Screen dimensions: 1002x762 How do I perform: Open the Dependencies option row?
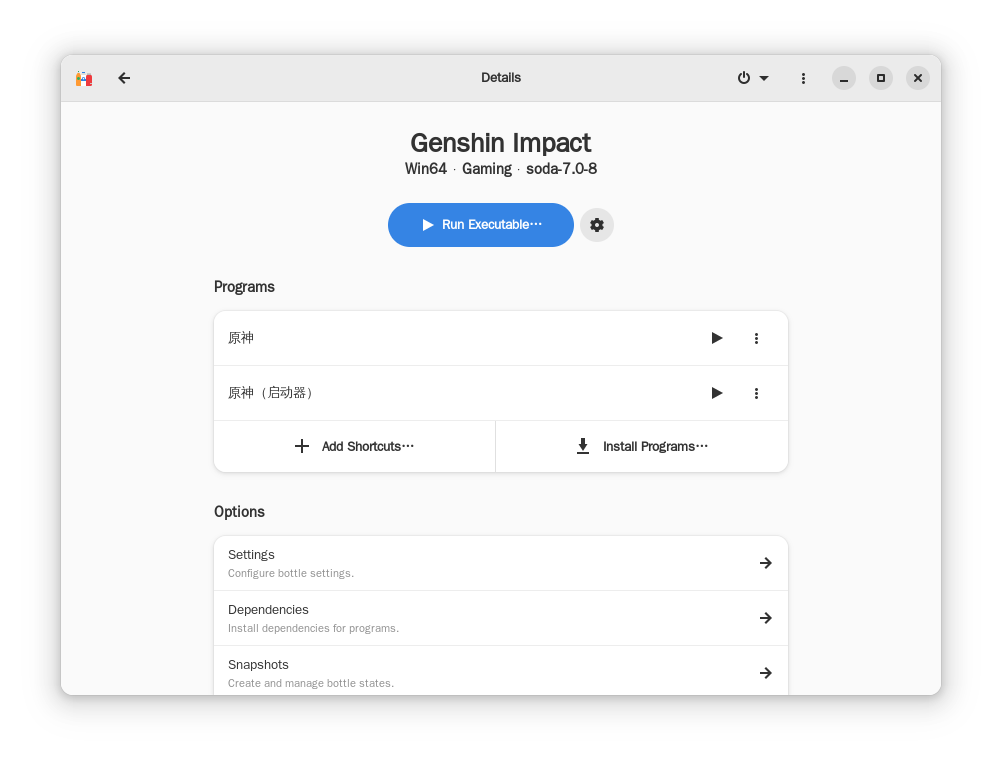click(501, 618)
